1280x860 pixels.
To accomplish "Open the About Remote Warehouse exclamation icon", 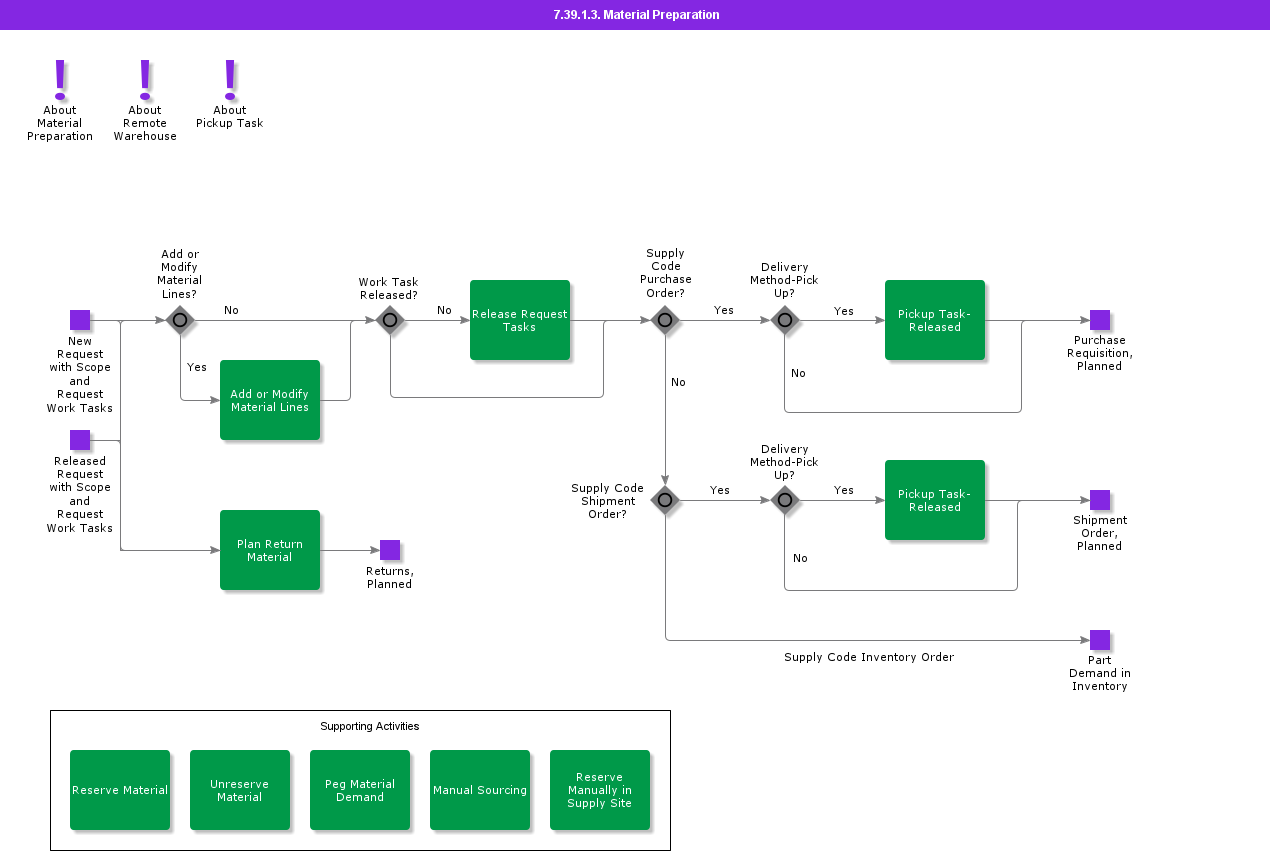I will point(145,80).
